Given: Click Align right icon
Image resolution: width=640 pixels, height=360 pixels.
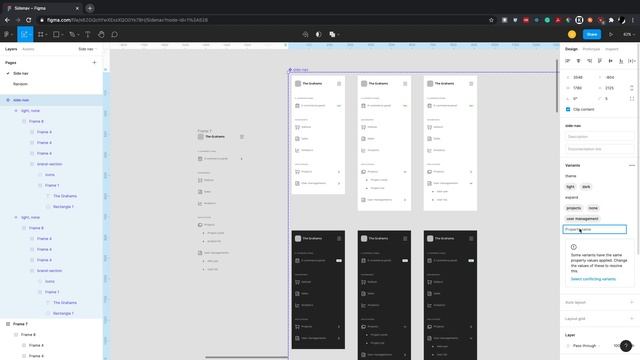Looking at the screenshot, I should click(589, 61).
